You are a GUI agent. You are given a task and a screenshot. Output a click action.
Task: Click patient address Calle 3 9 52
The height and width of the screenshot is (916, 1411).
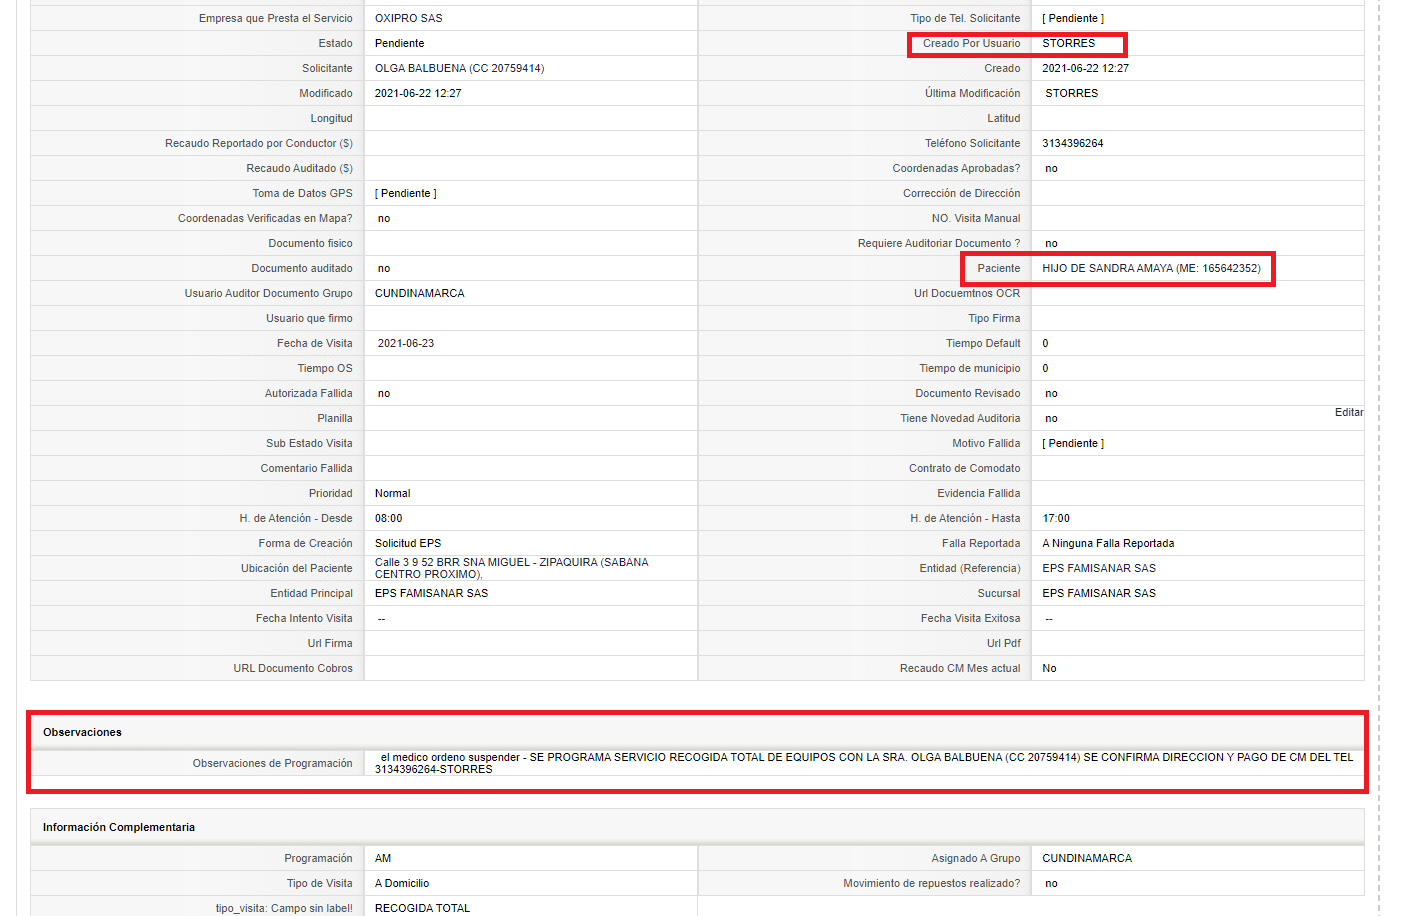[511, 568]
